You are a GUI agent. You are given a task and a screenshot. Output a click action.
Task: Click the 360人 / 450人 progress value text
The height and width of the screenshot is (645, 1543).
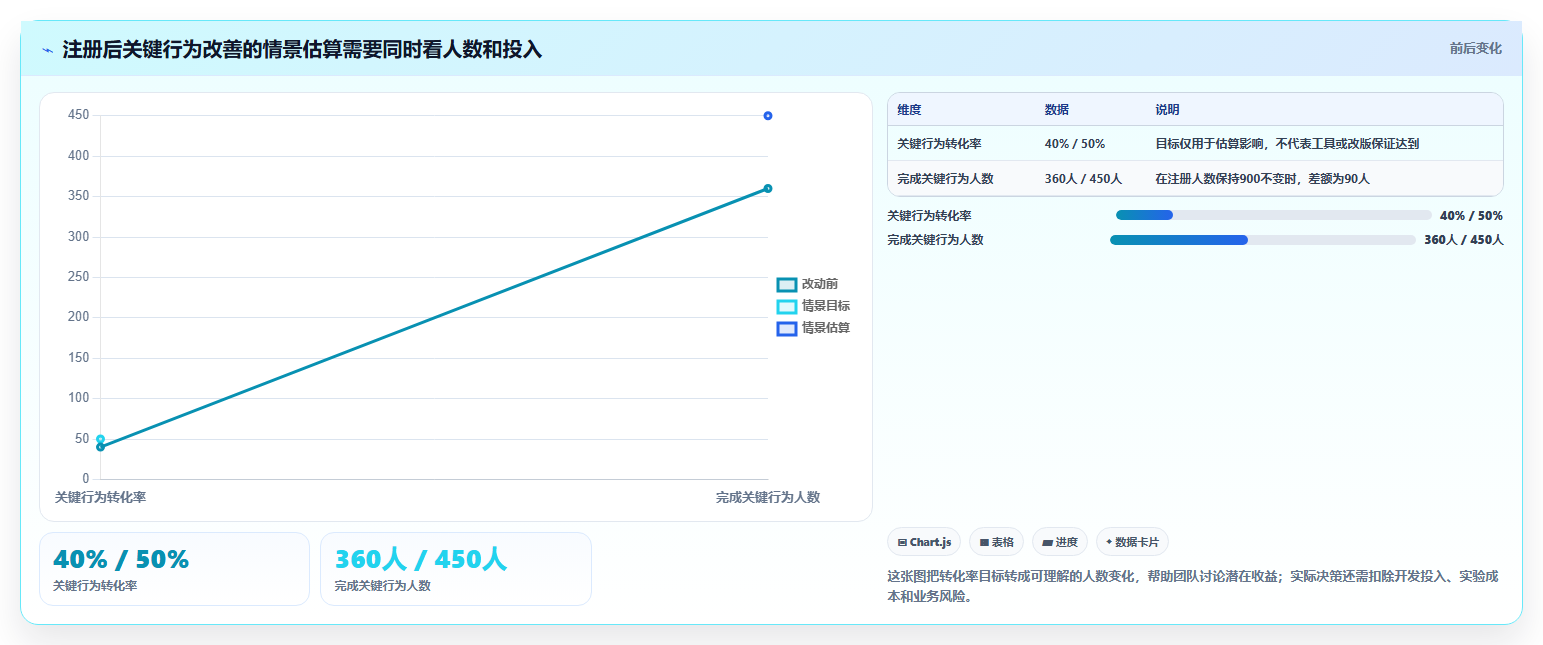[x=1464, y=240]
